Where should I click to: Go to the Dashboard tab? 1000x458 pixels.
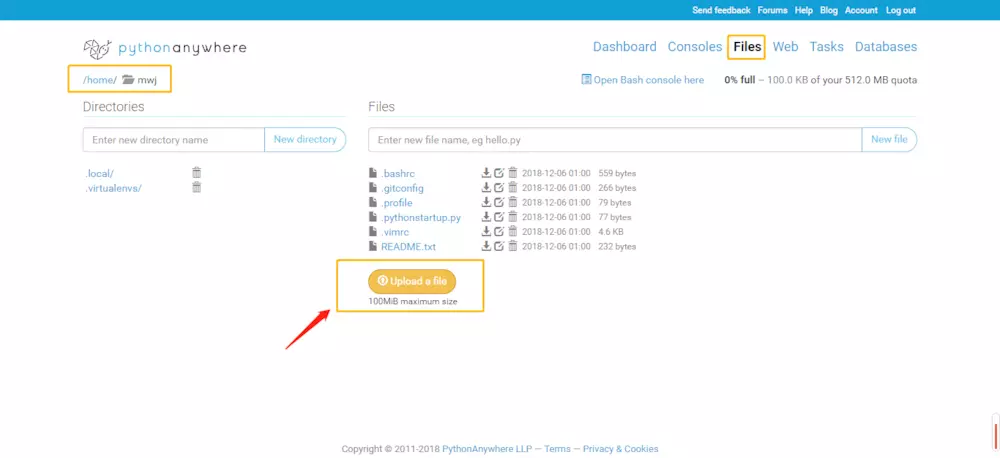[624, 47]
